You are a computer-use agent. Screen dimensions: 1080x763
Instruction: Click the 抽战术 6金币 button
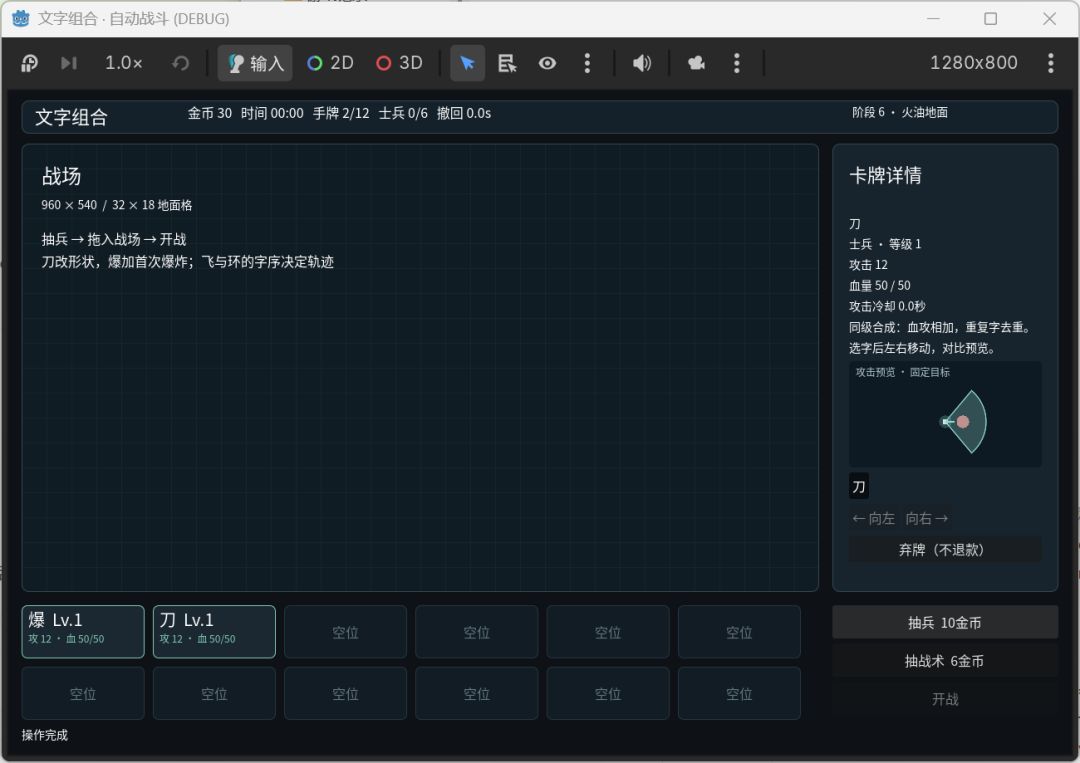945,661
